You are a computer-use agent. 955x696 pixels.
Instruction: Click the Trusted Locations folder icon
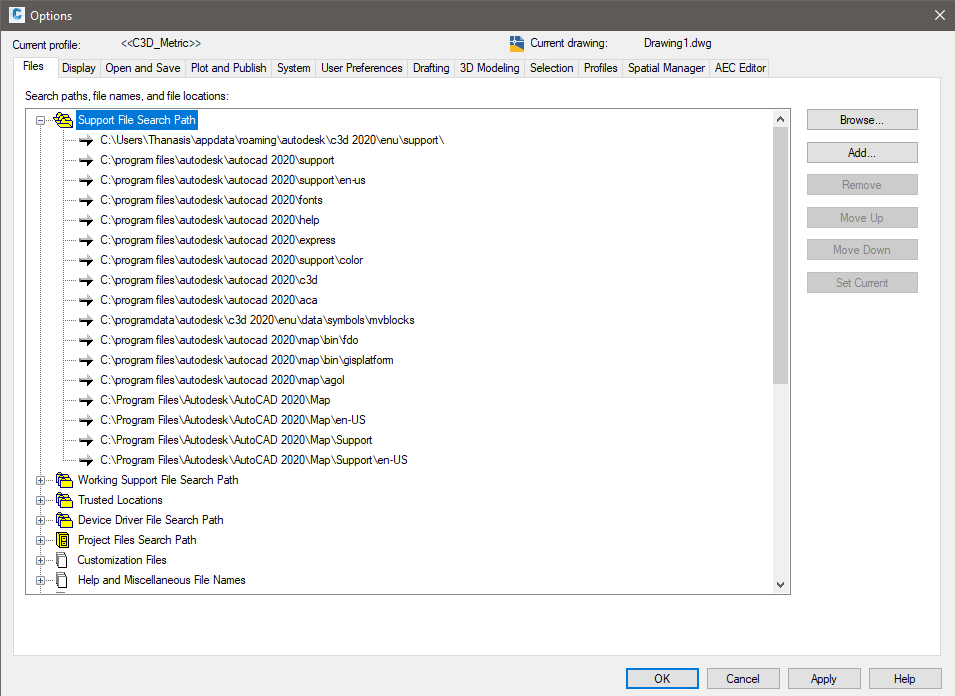63,500
